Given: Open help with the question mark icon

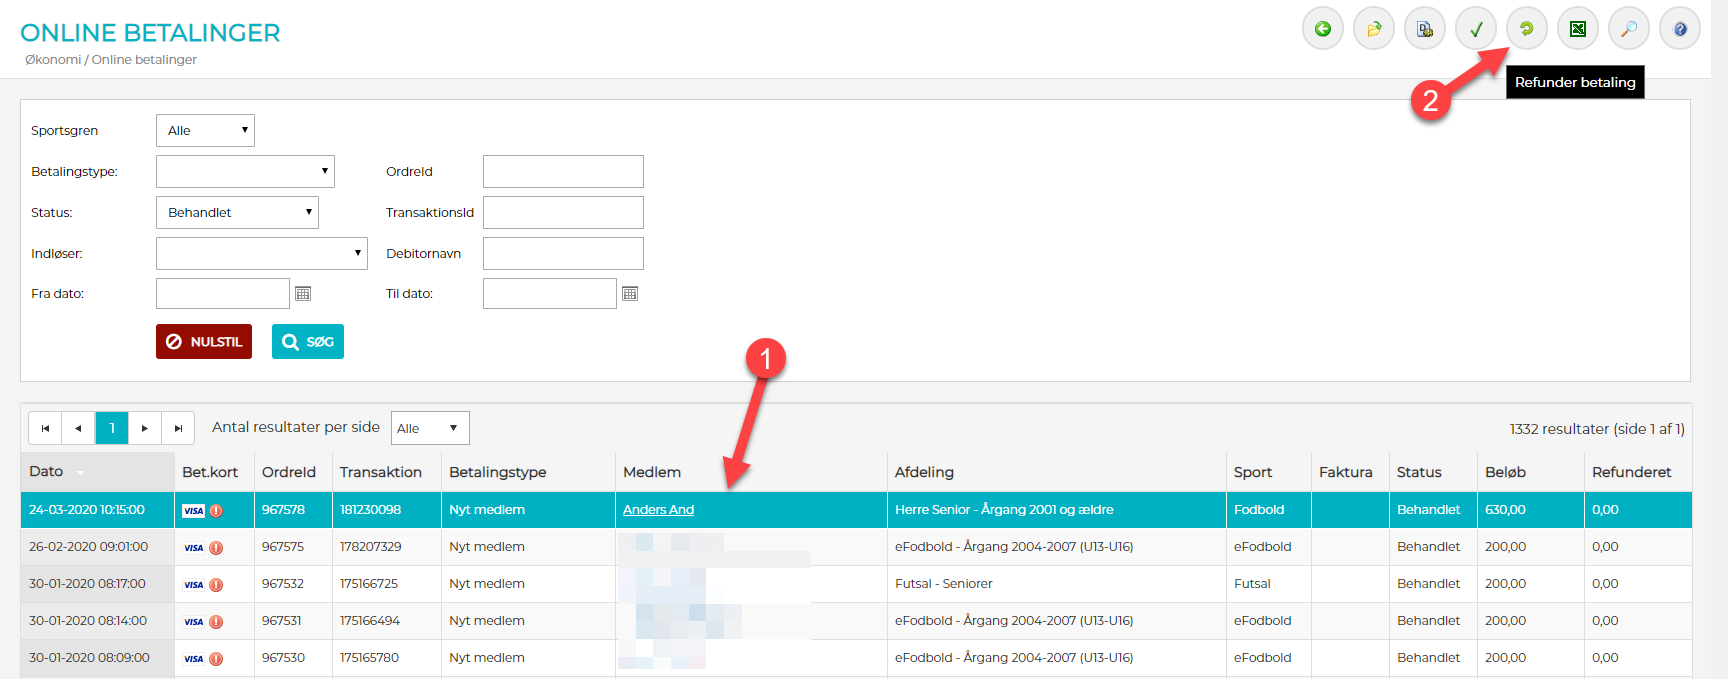Looking at the screenshot, I should tap(1679, 29).
